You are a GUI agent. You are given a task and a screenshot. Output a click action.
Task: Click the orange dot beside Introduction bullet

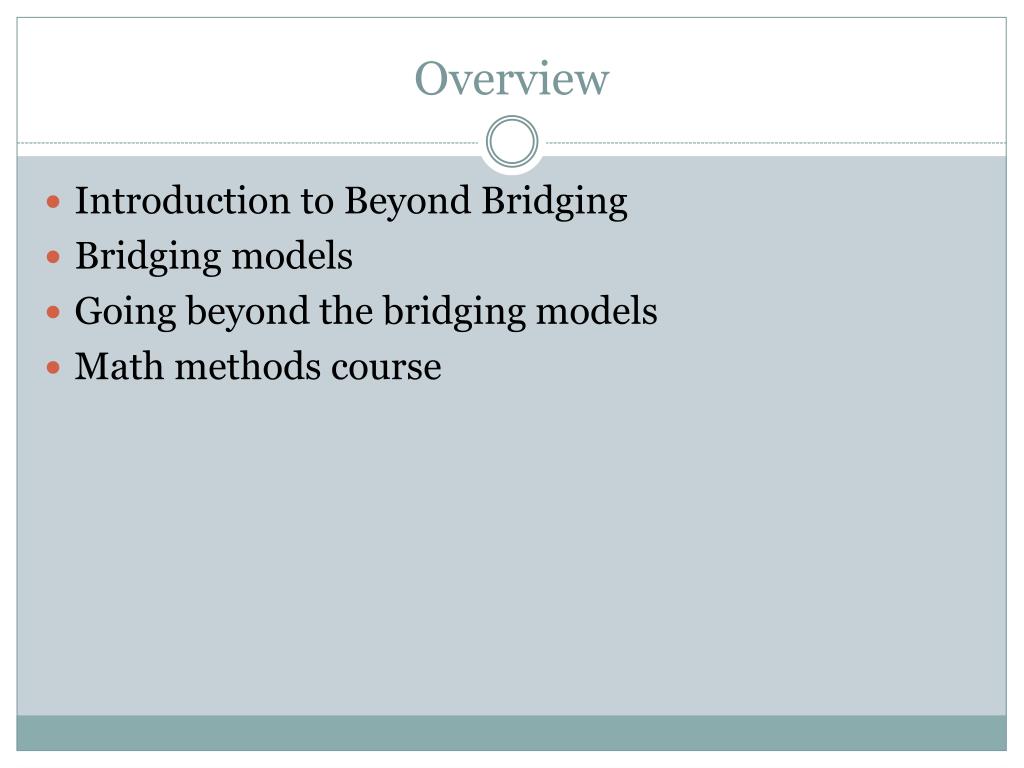pyautogui.click(x=54, y=202)
